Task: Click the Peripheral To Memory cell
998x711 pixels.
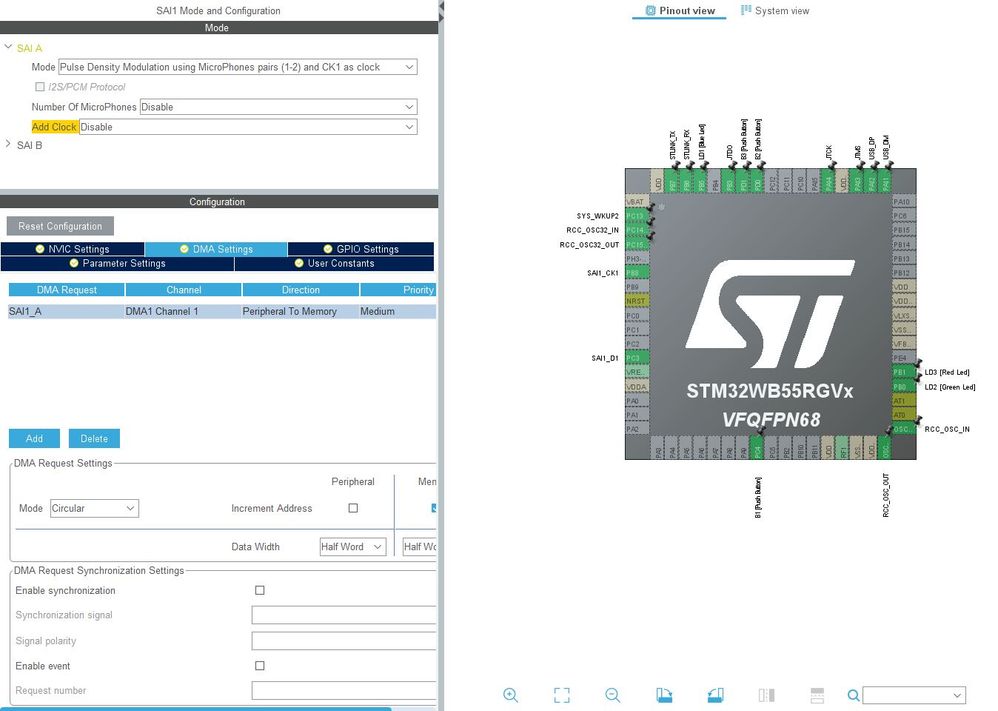Action: 300,311
